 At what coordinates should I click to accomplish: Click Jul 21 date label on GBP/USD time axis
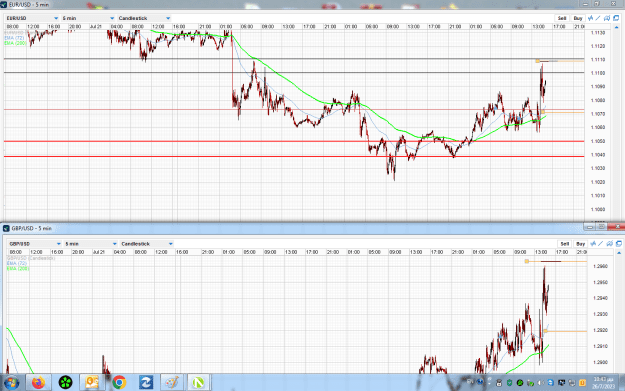98,252
